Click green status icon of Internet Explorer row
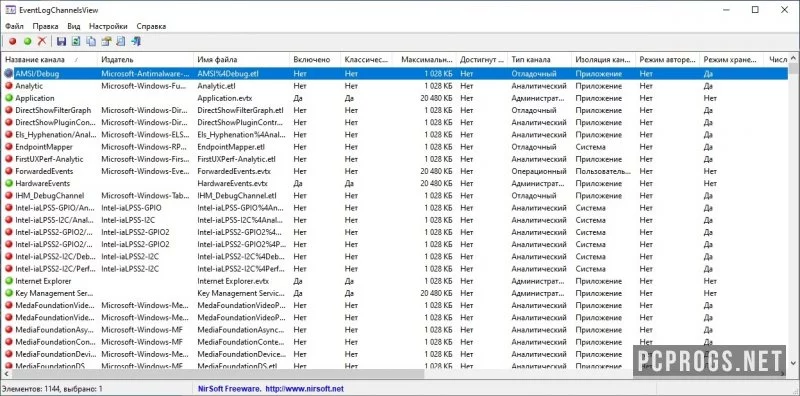 point(8,281)
